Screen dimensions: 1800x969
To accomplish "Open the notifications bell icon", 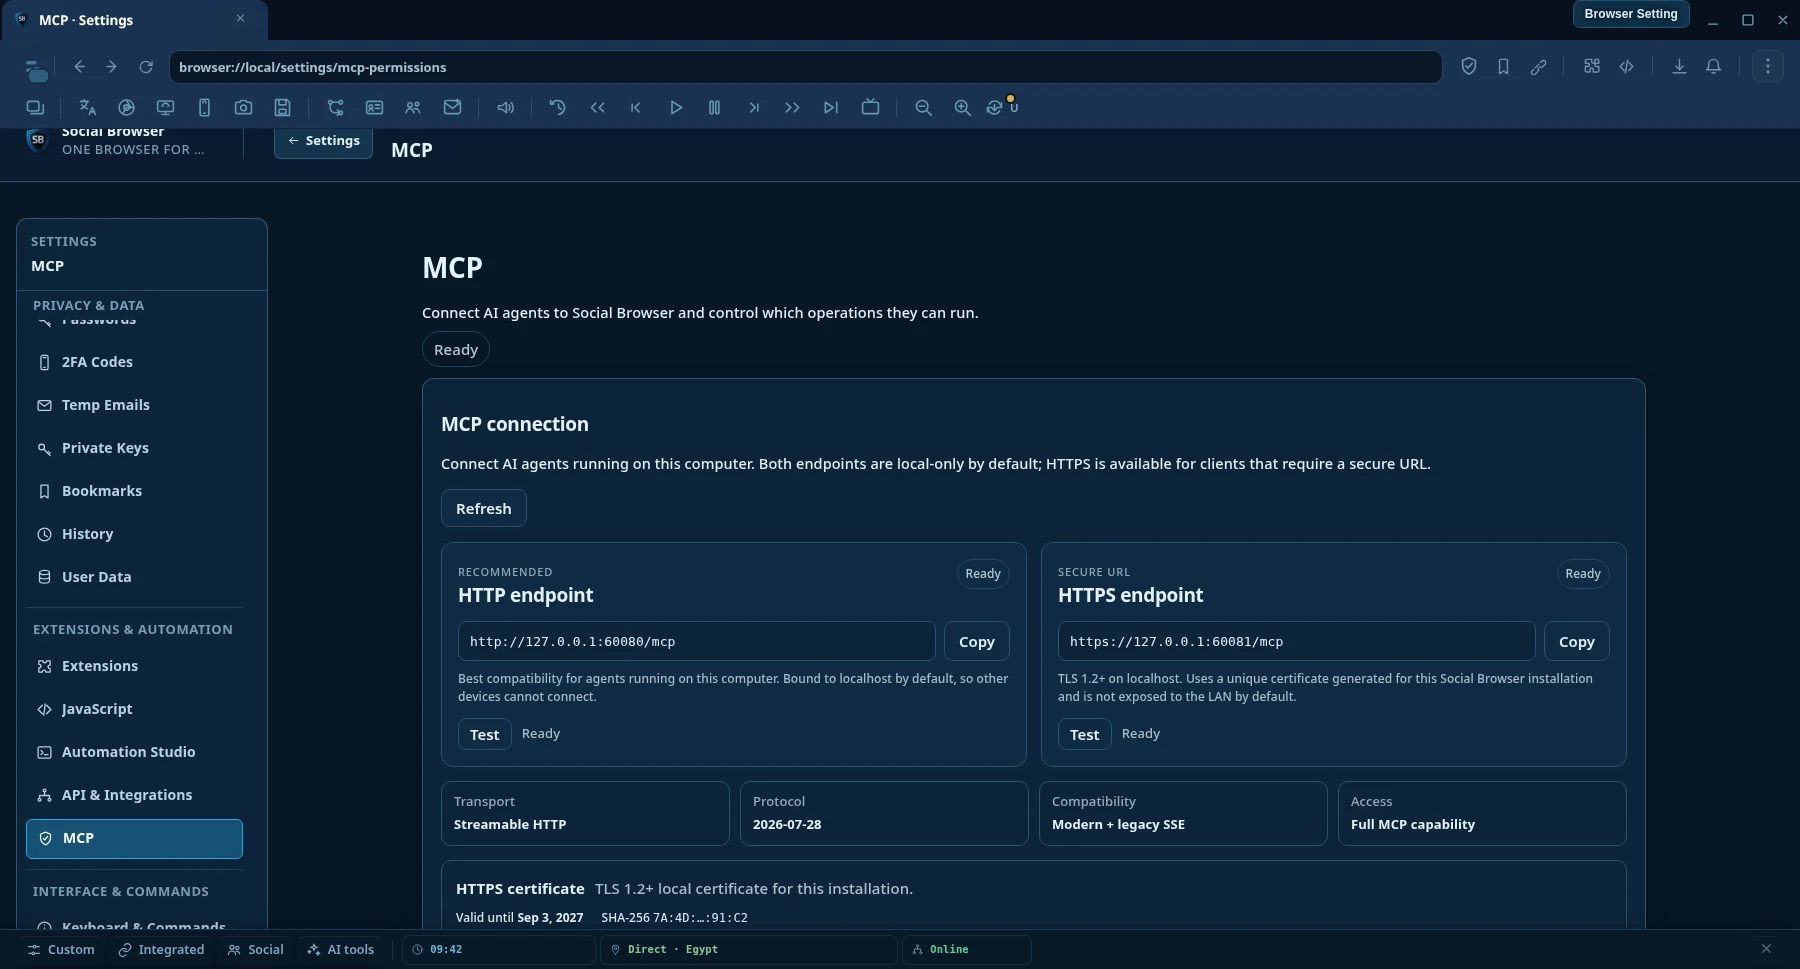I will [x=1714, y=67].
